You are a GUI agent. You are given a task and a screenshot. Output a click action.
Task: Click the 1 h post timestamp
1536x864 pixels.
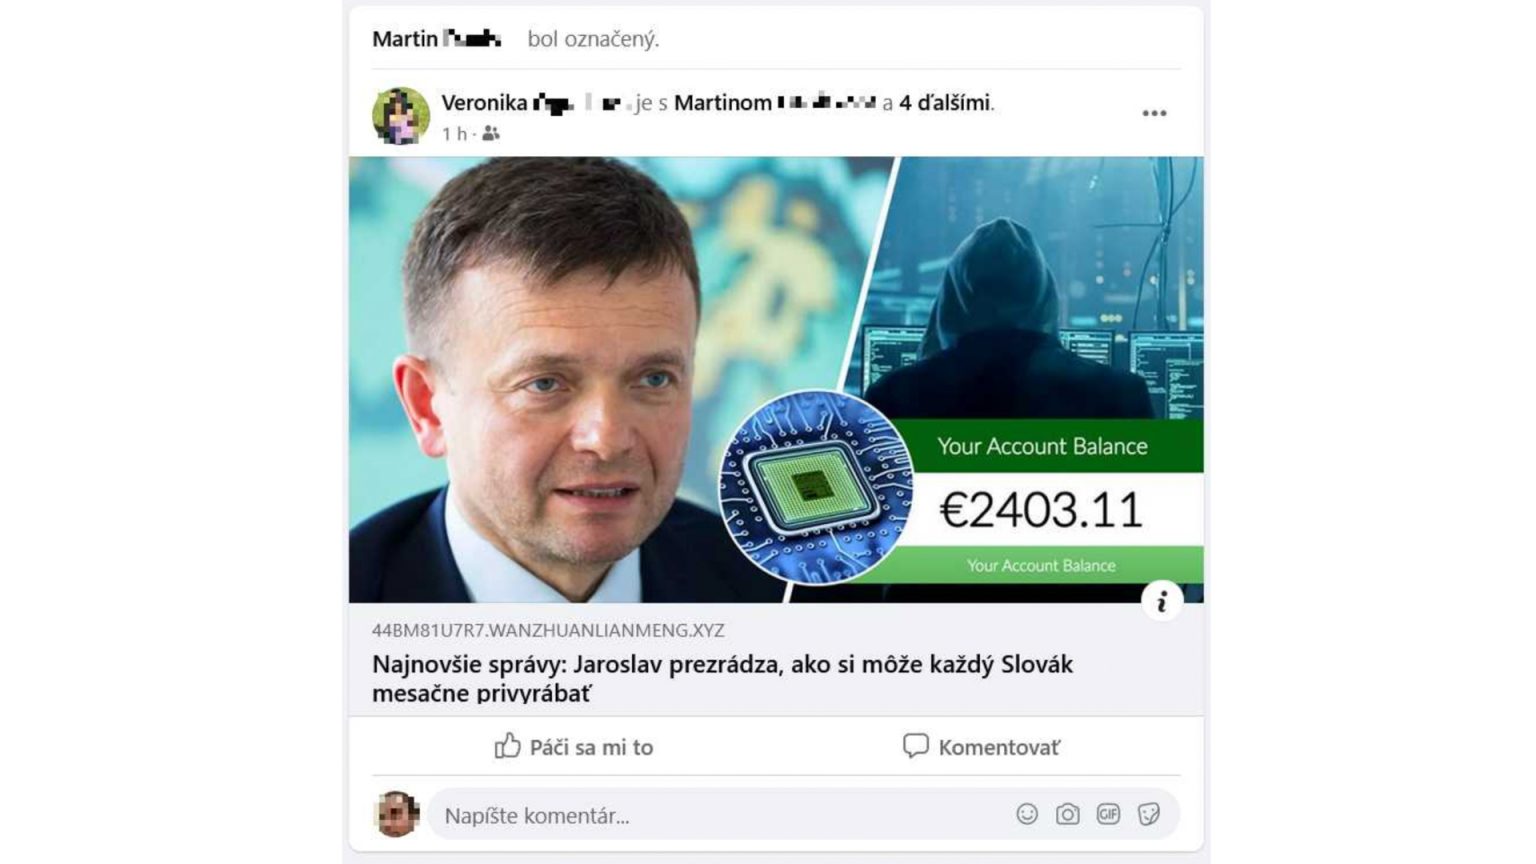pyautogui.click(x=454, y=133)
